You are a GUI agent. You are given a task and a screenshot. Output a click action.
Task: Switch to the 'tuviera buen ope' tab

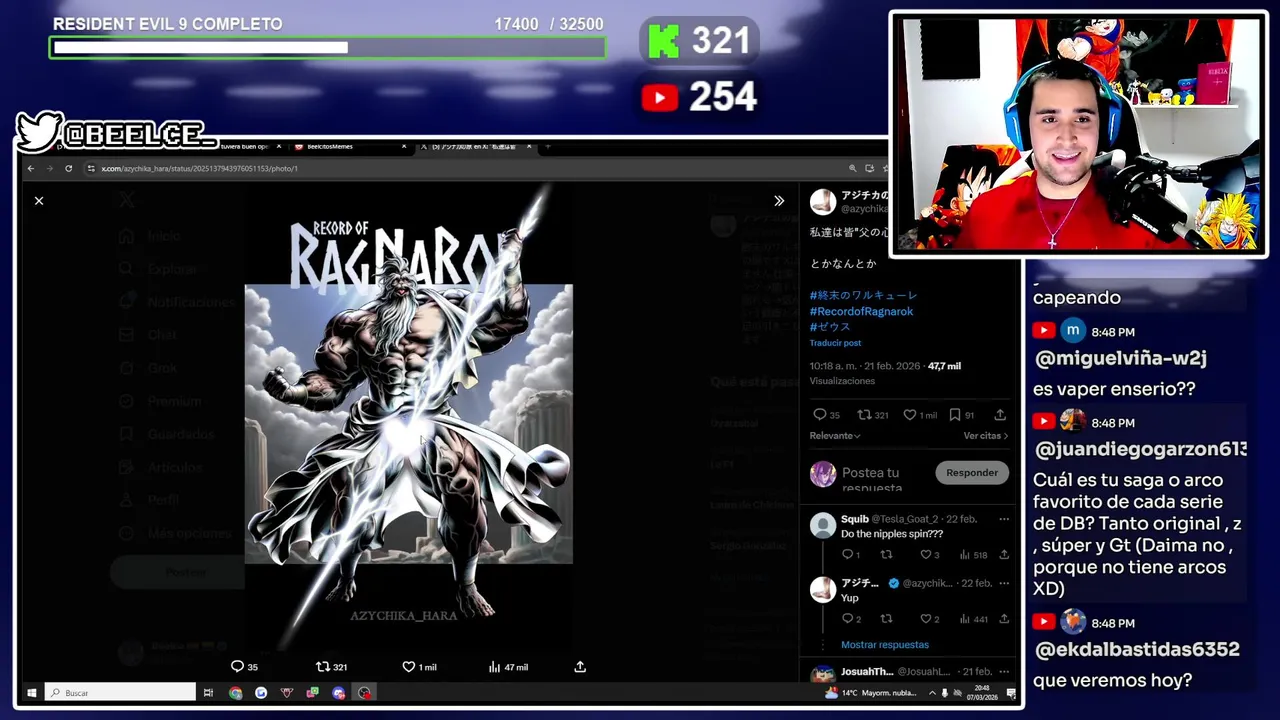tap(245, 147)
